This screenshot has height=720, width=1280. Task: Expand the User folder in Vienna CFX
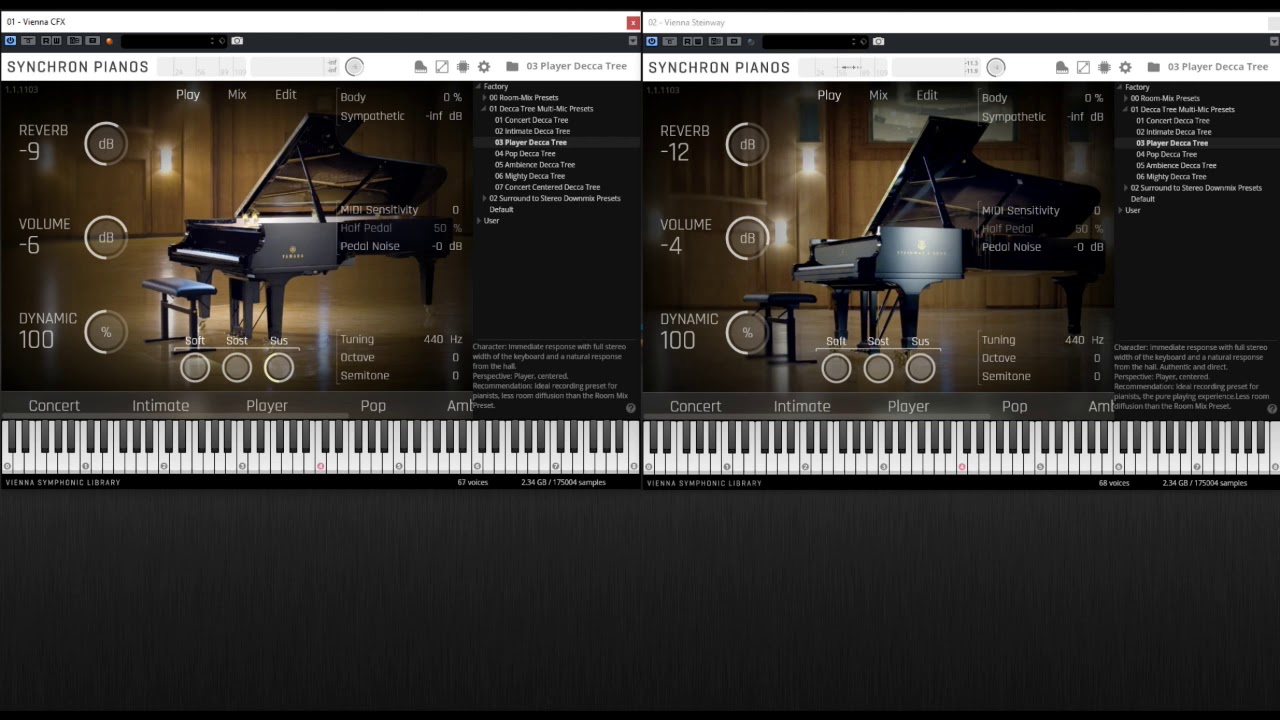click(x=478, y=220)
